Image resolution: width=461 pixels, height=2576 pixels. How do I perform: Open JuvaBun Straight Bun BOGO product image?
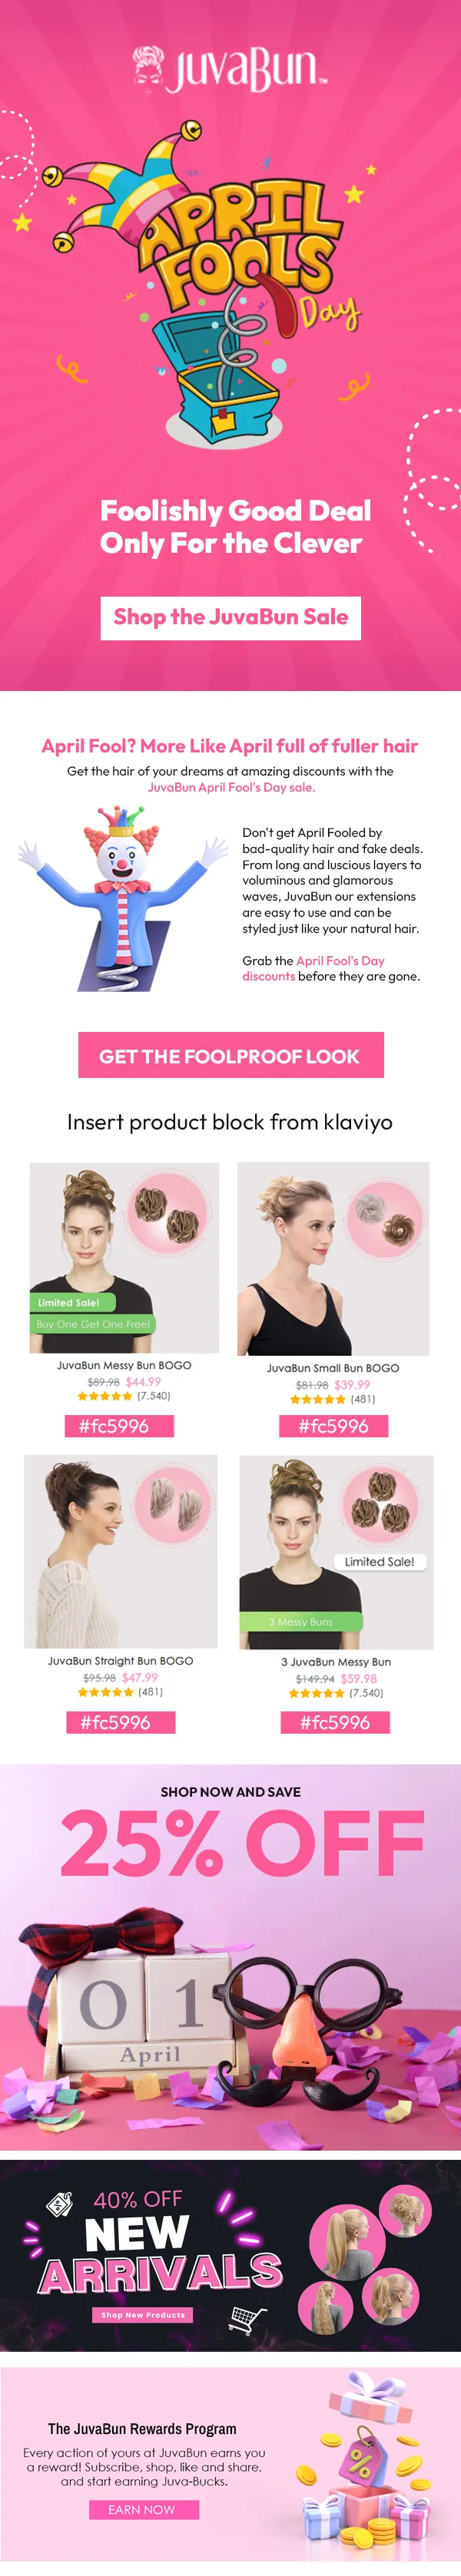point(121,1551)
